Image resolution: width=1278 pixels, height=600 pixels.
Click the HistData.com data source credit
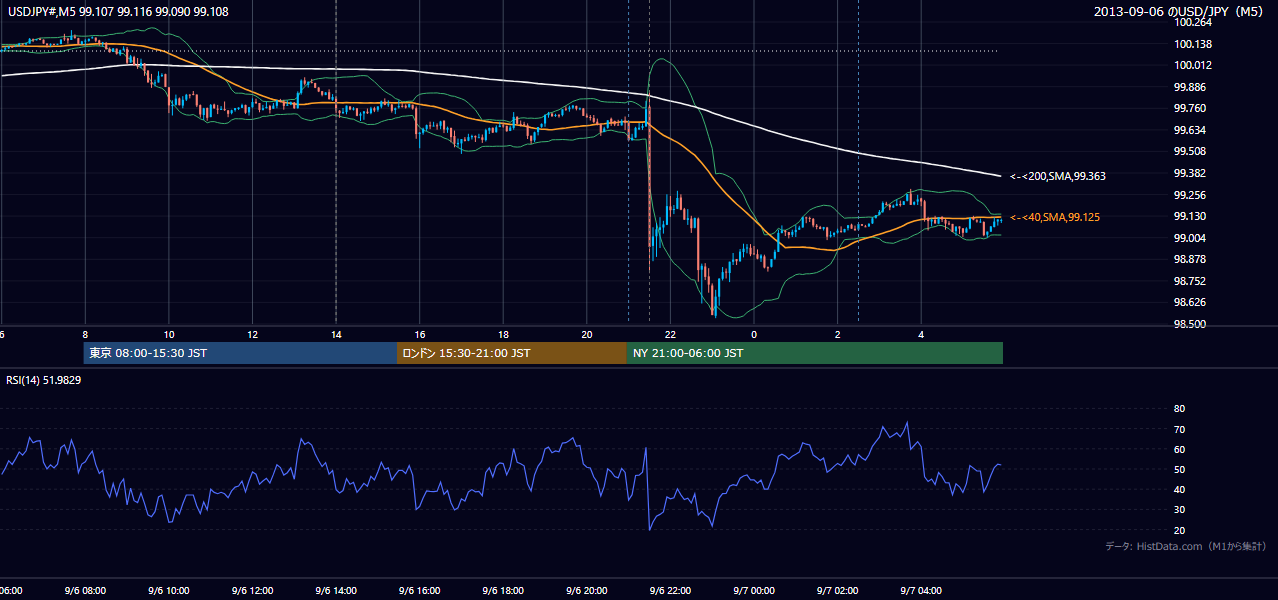1186,546
